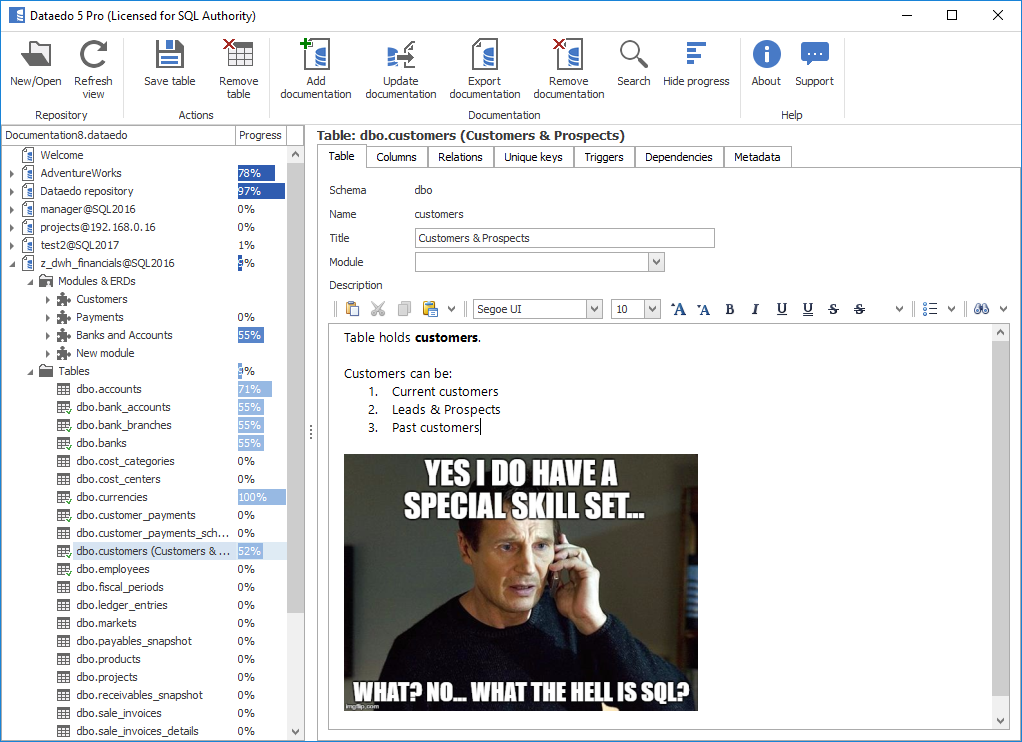Click Remove documentation

tap(569, 70)
